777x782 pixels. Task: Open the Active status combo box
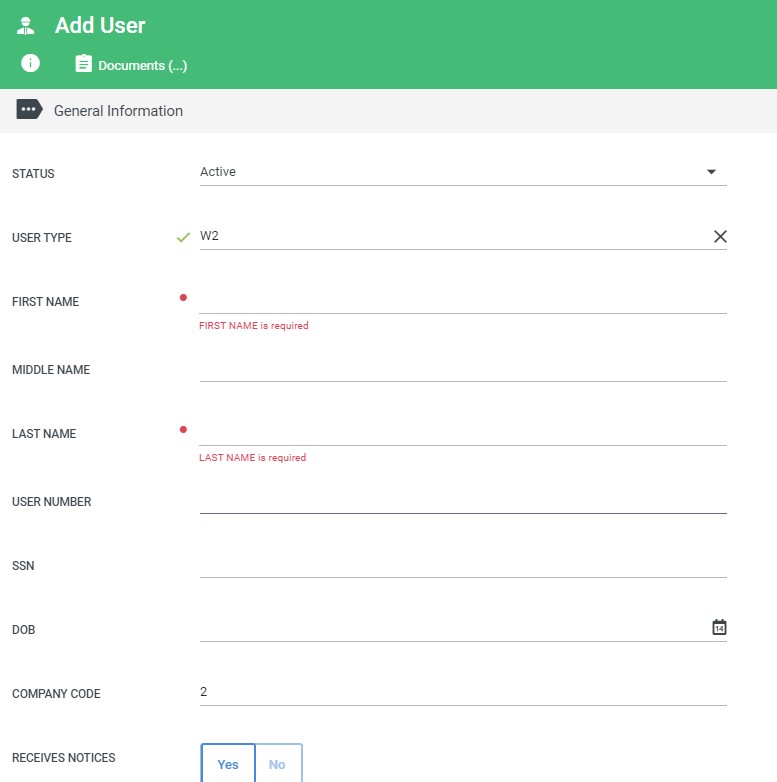tap(450, 172)
